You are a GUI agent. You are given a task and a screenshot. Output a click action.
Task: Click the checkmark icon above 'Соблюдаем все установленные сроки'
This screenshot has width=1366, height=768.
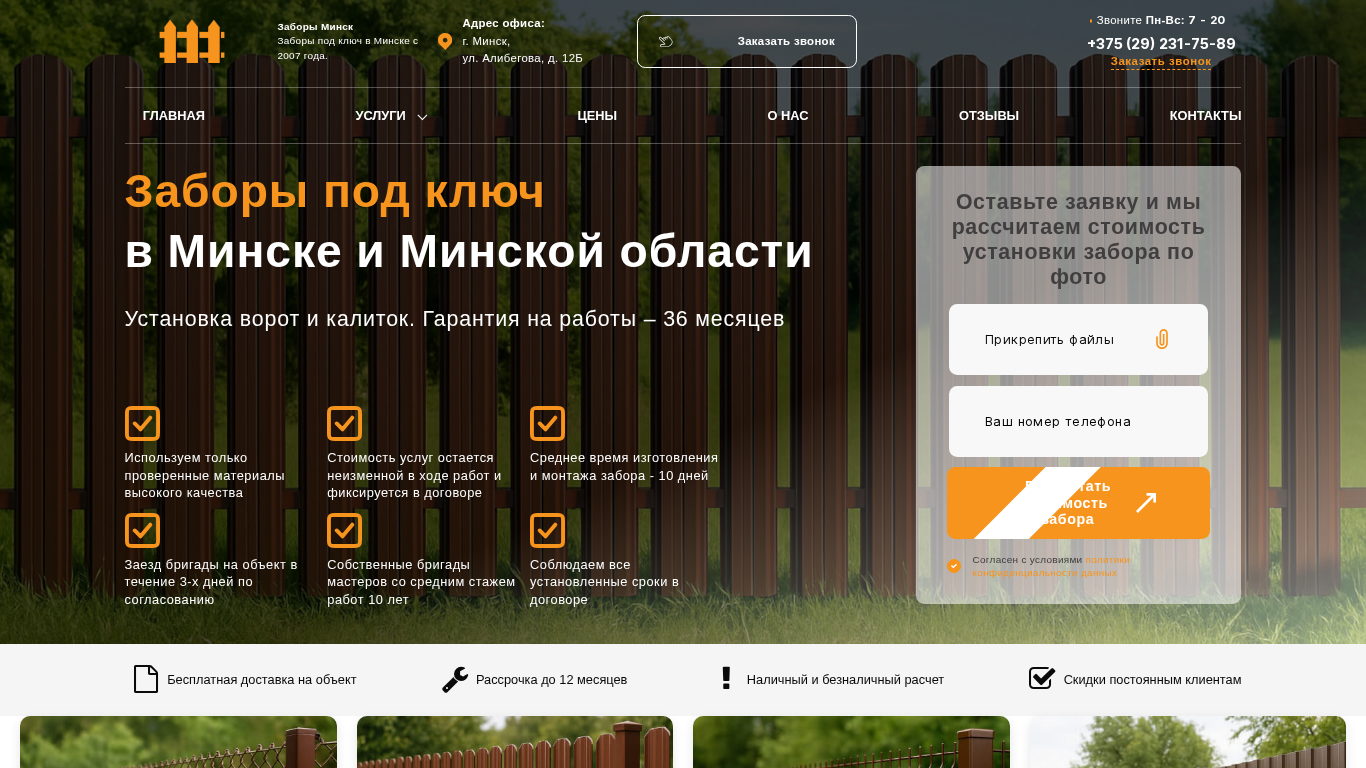(x=547, y=530)
